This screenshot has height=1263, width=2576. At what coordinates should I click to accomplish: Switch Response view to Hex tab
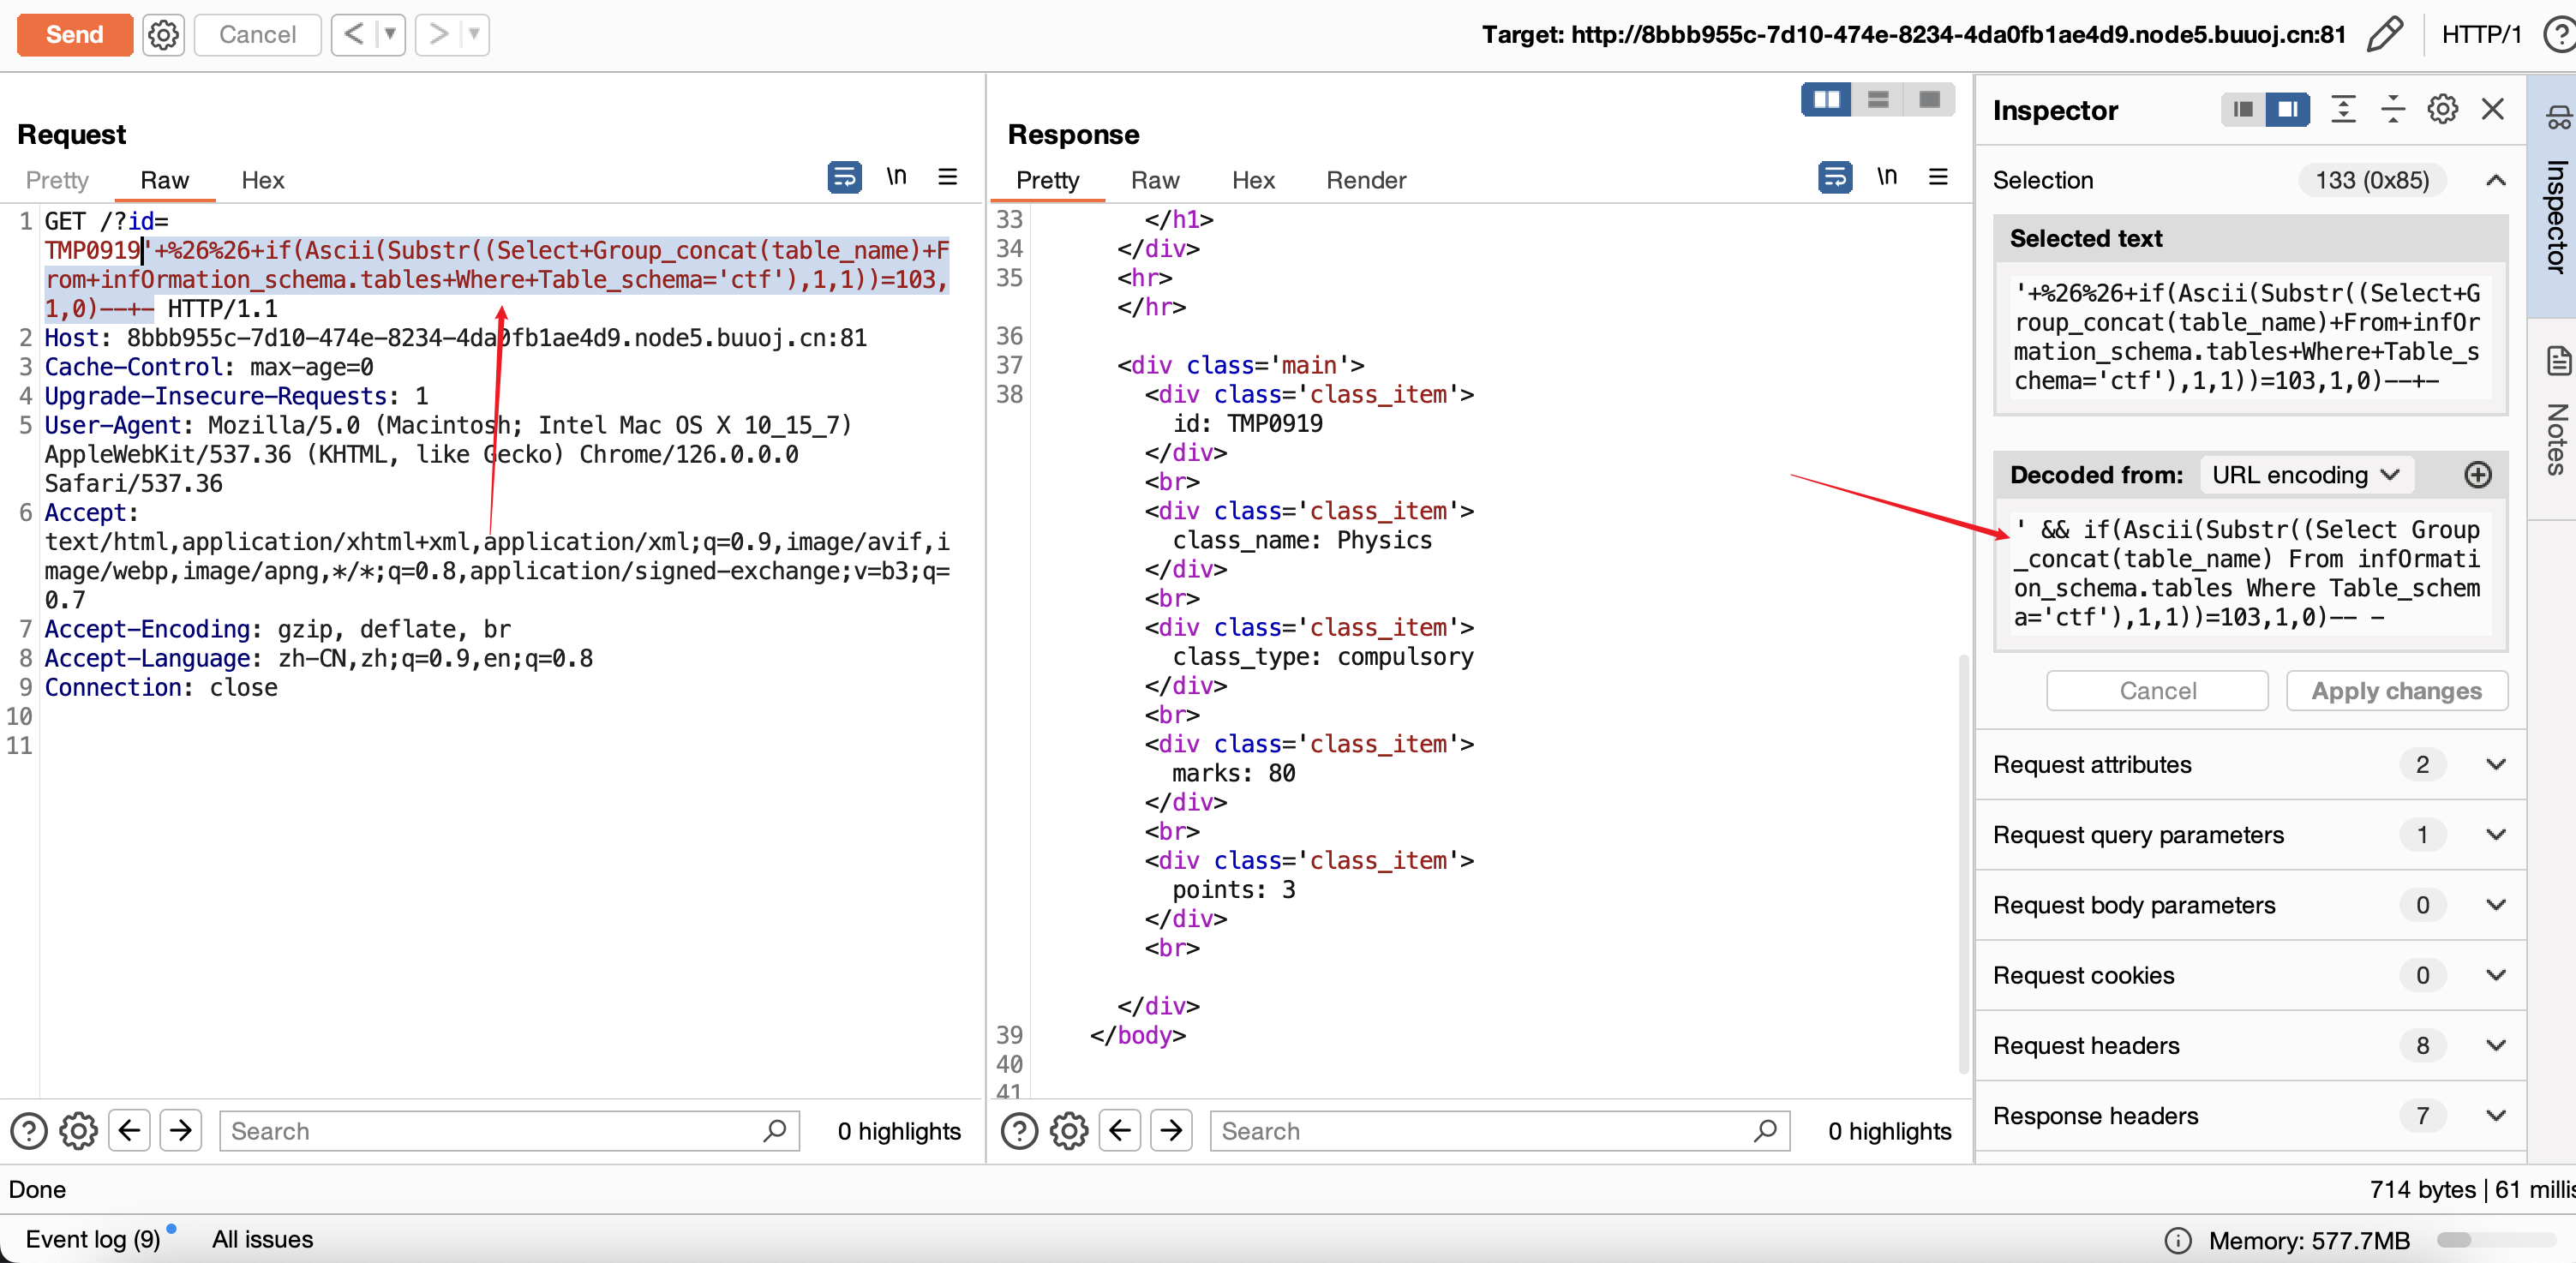[1253, 180]
